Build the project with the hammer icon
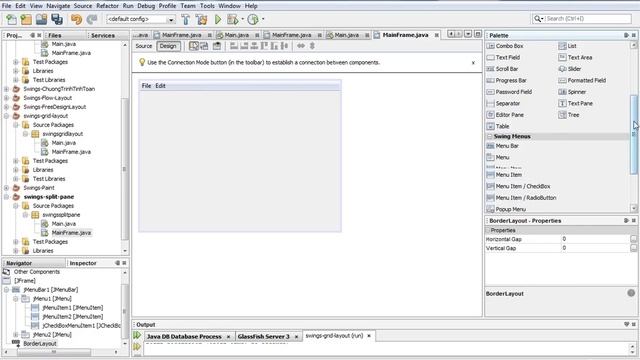Viewport: 640px width, 360px height. (x=186, y=19)
